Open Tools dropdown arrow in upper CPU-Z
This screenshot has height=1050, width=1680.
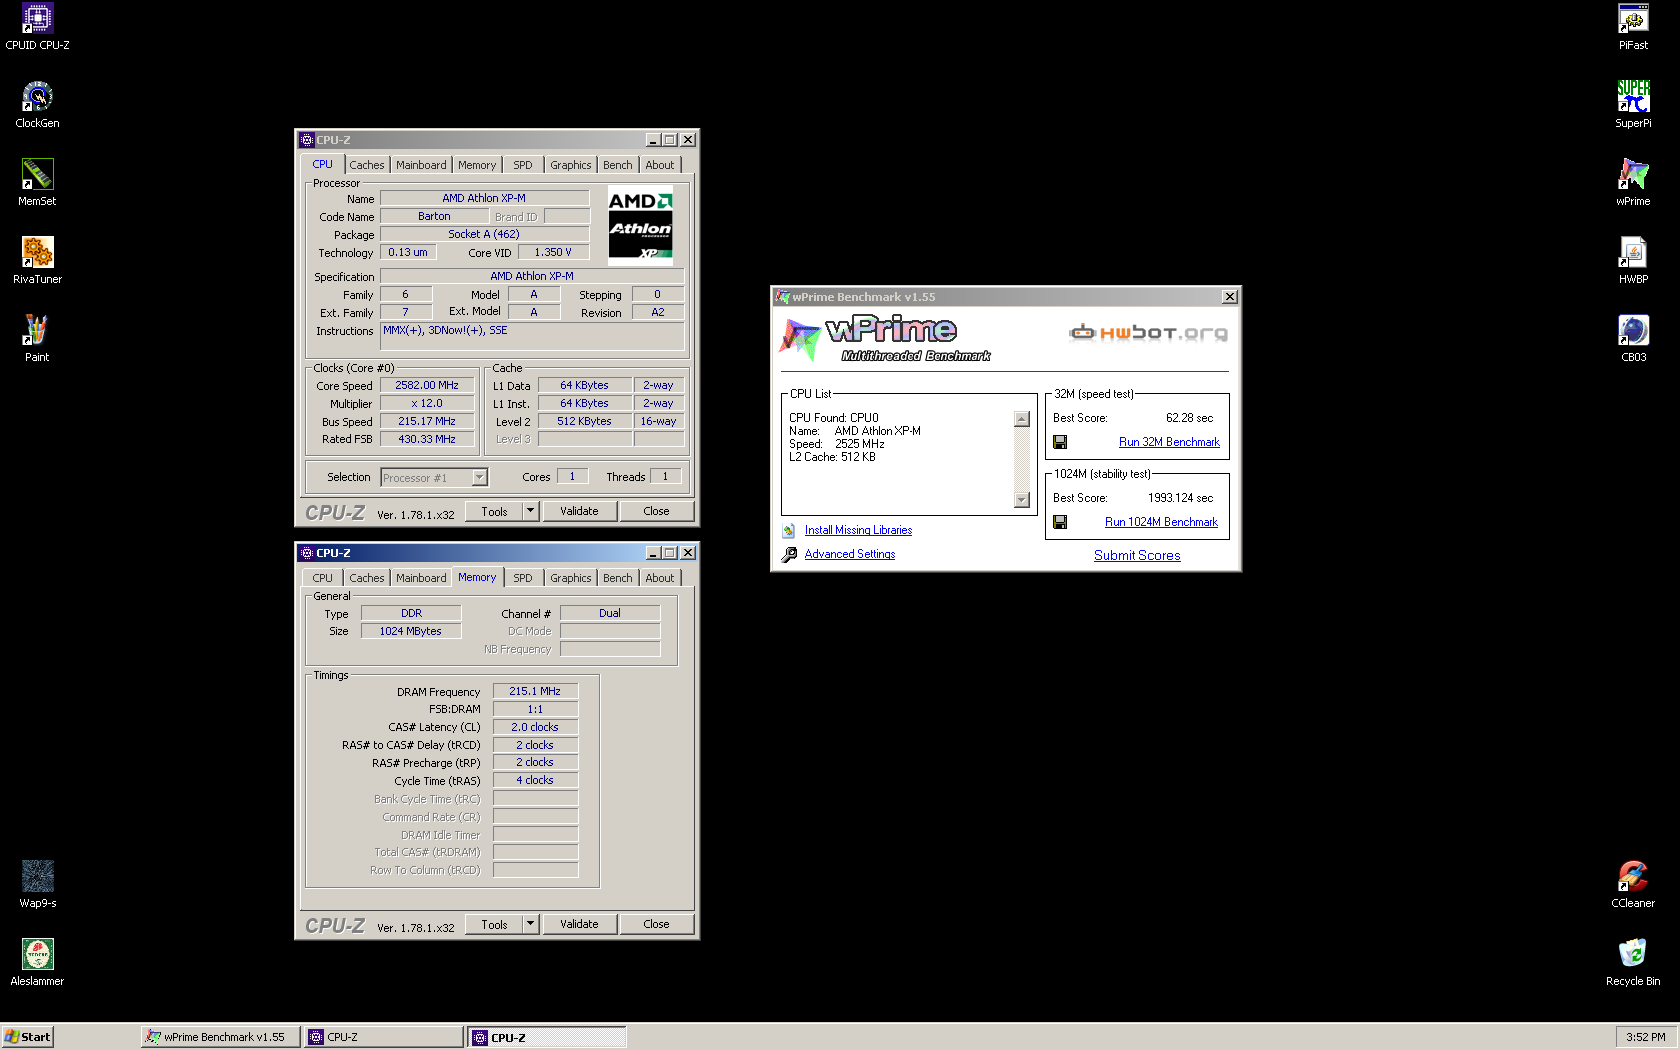531,511
